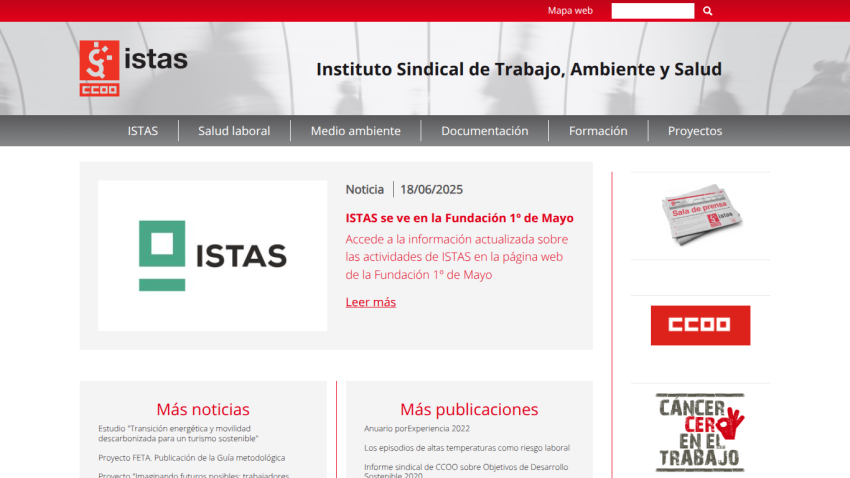Open the news summary text about Fundación activities

(457, 257)
